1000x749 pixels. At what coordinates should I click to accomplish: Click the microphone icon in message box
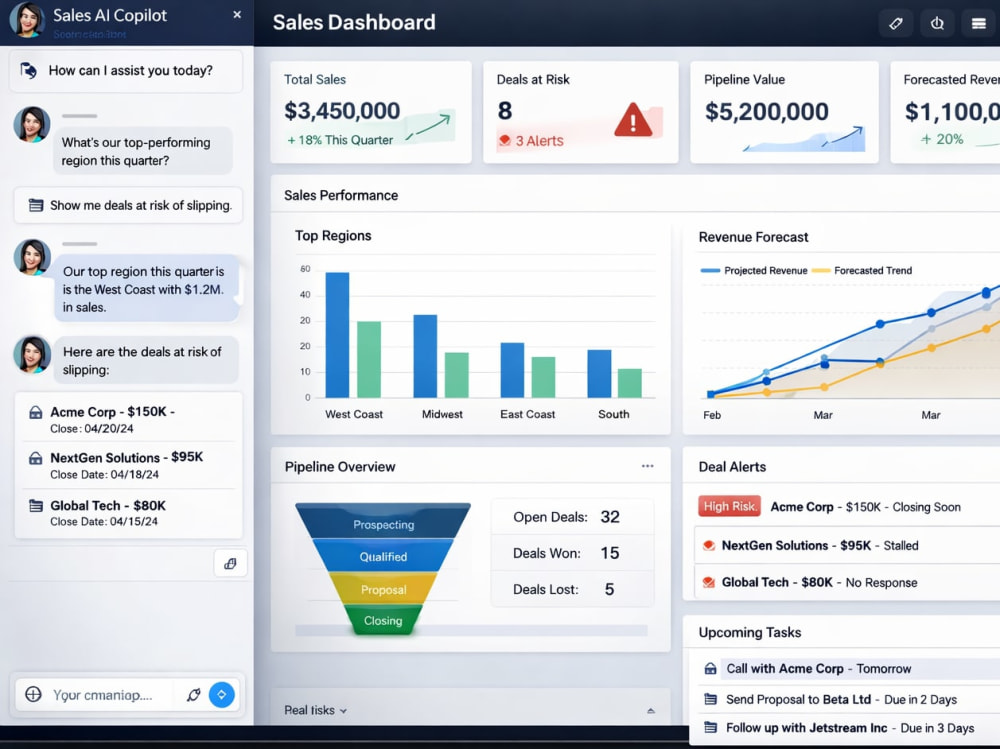pyautogui.click(x=194, y=695)
